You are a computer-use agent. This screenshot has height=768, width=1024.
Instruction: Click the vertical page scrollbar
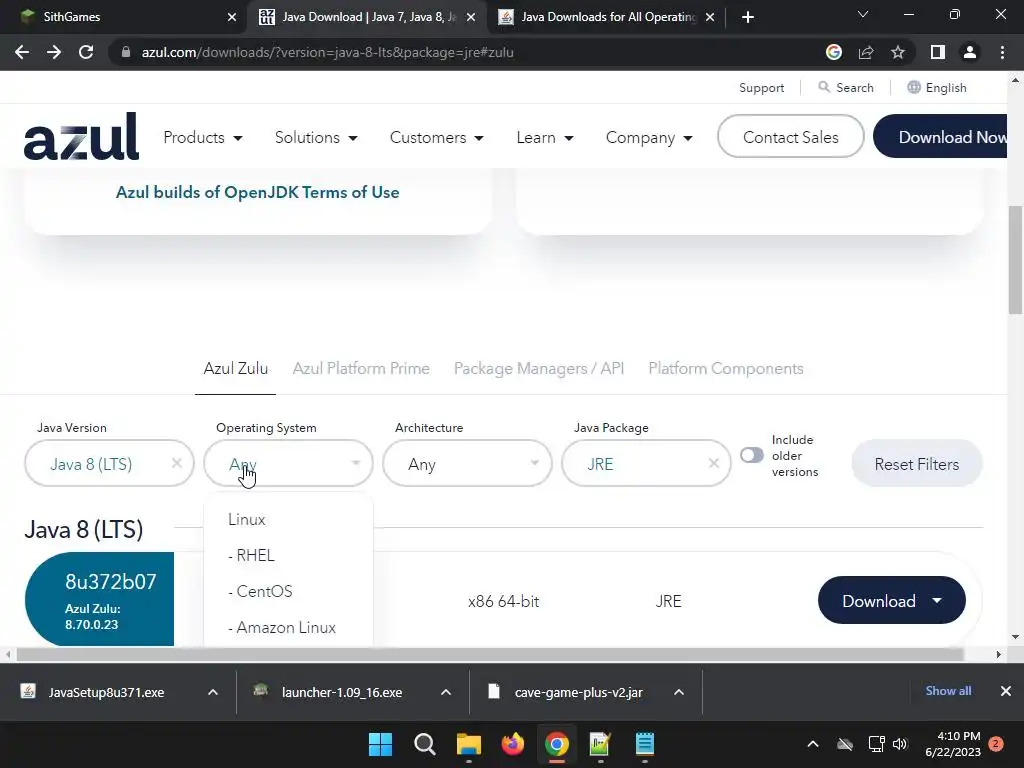[x=1015, y=261]
